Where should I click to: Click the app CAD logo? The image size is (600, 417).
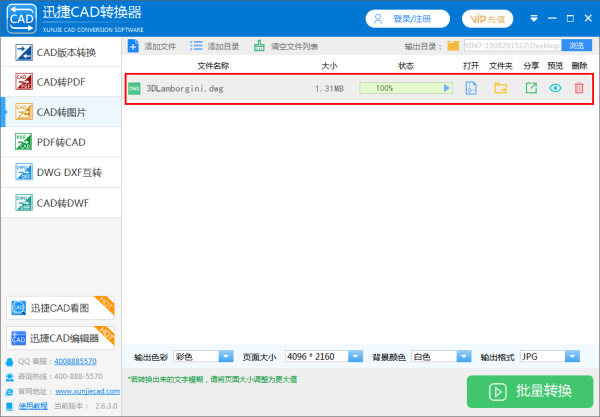(x=22, y=18)
